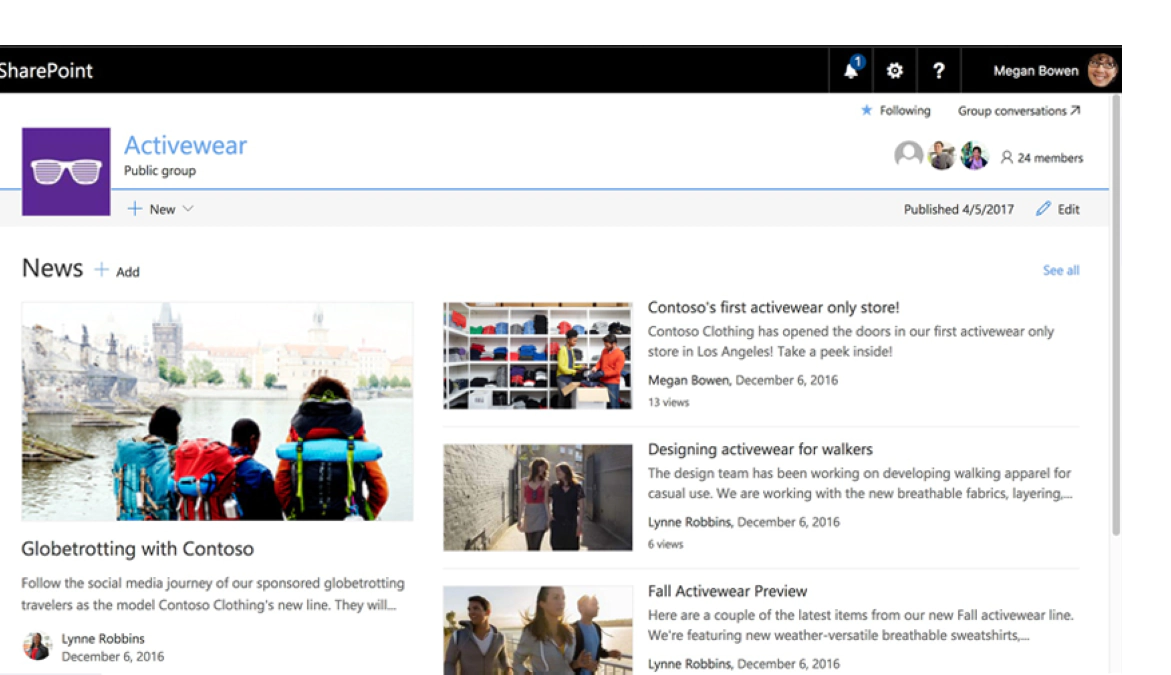
Task: Click the Add label next to News
Action: (128, 272)
